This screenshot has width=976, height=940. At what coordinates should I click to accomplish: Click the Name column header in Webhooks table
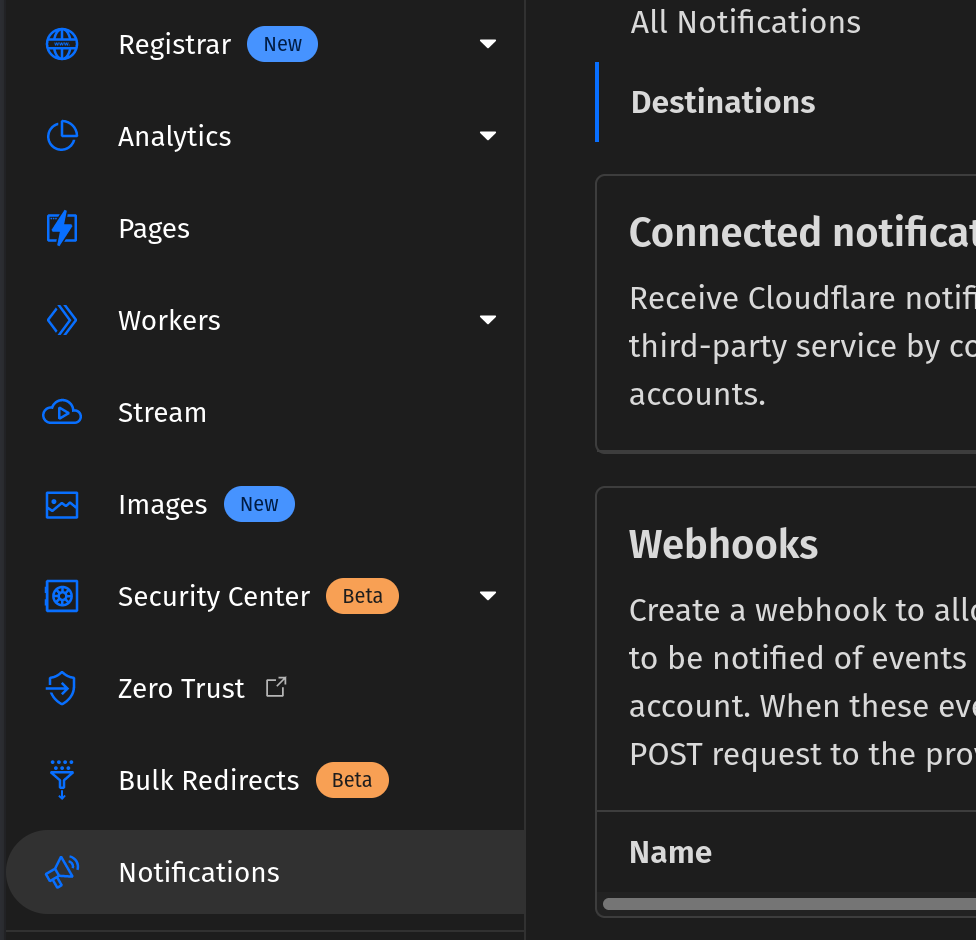(670, 852)
